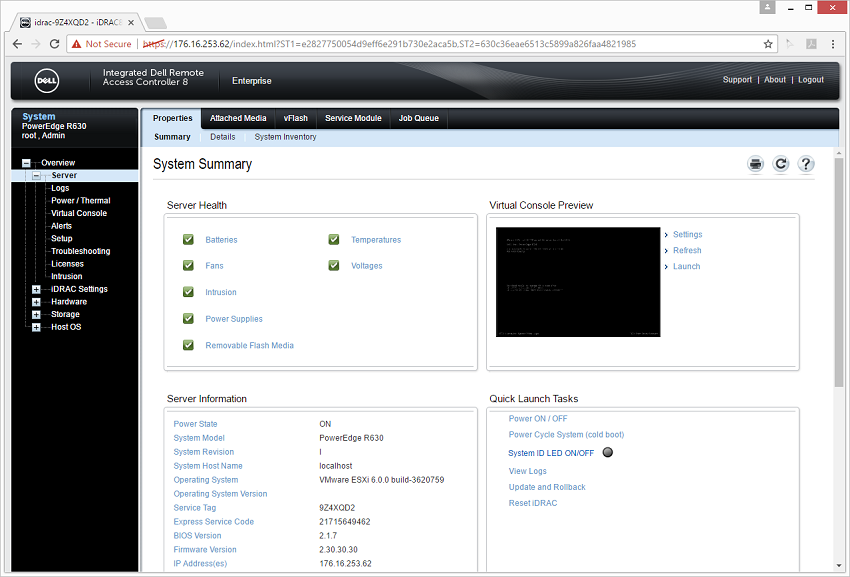Screen dimensions: 850x577
Task: Print the System Summary page
Action: coord(755,164)
